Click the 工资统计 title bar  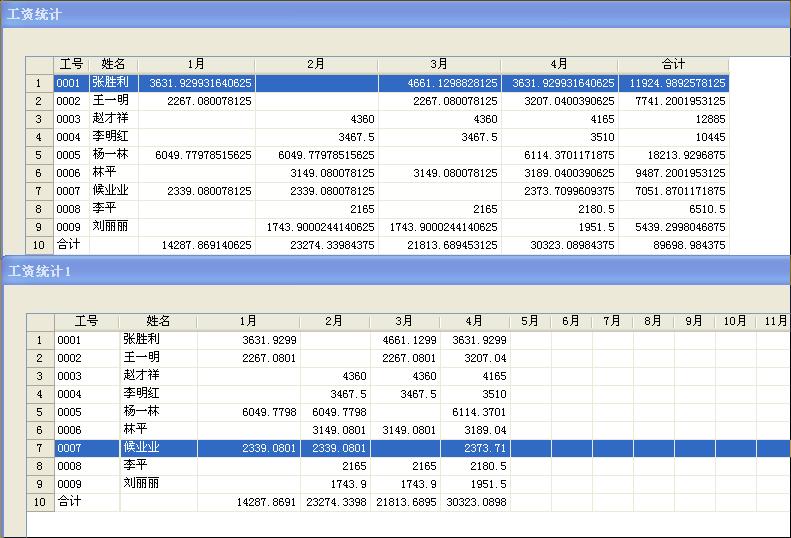(396, 14)
